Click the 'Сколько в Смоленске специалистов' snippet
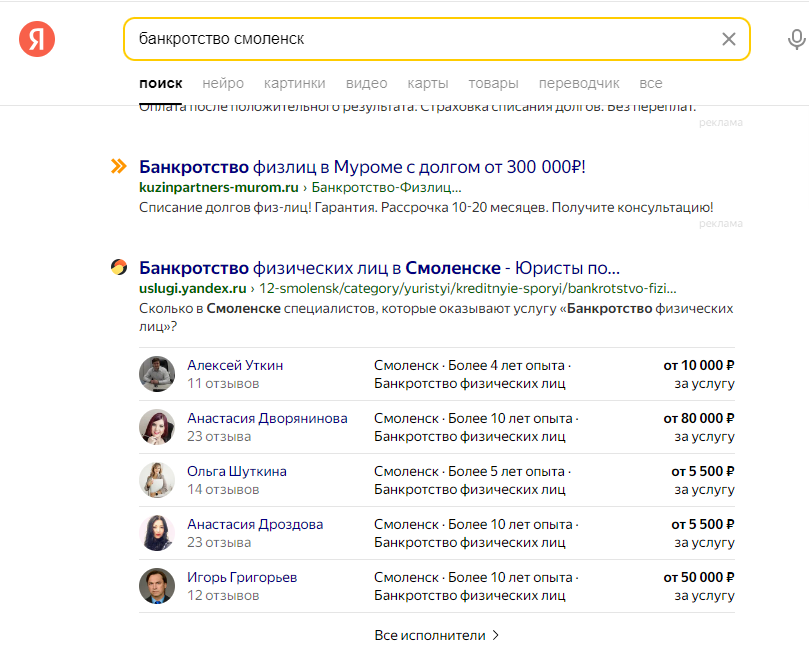This screenshot has height=665, width=809. click(x=436, y=317)
